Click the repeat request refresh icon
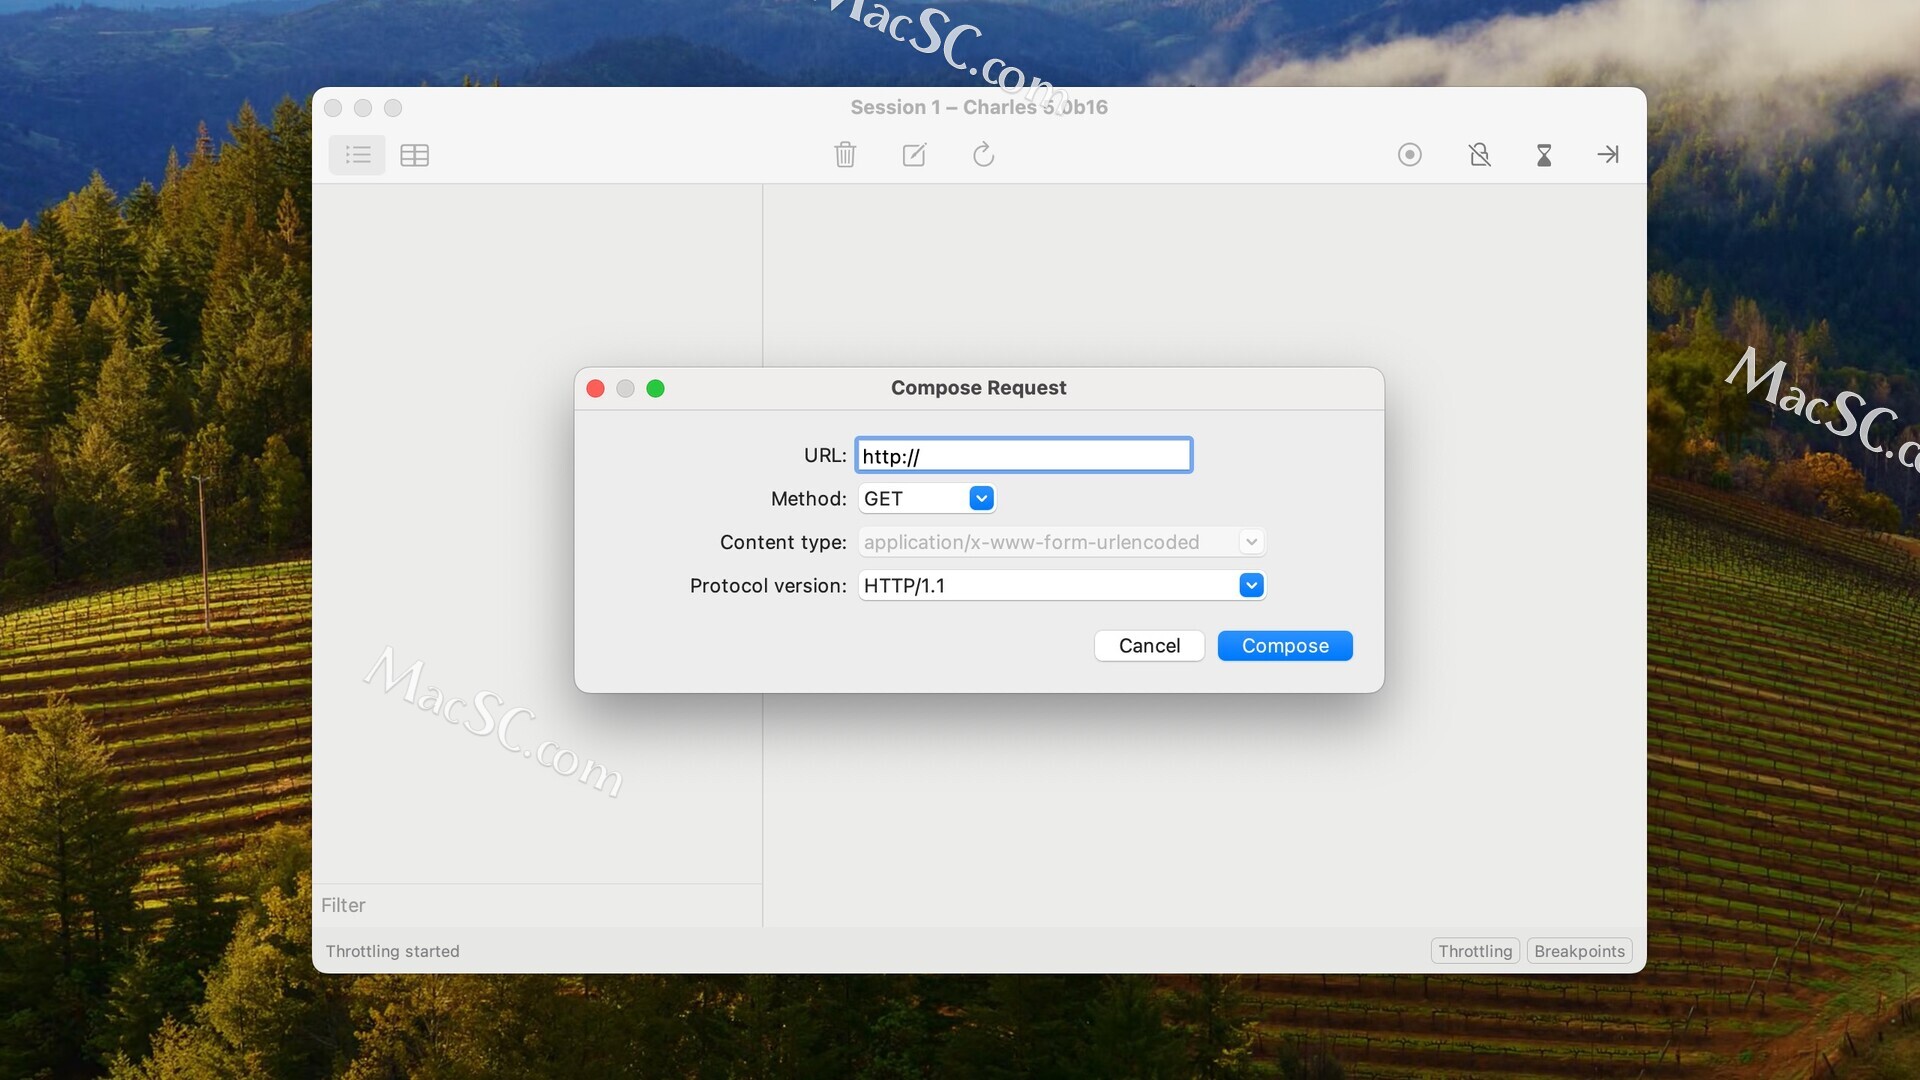Screen dimensions: 1920x1080 [983, 155]
